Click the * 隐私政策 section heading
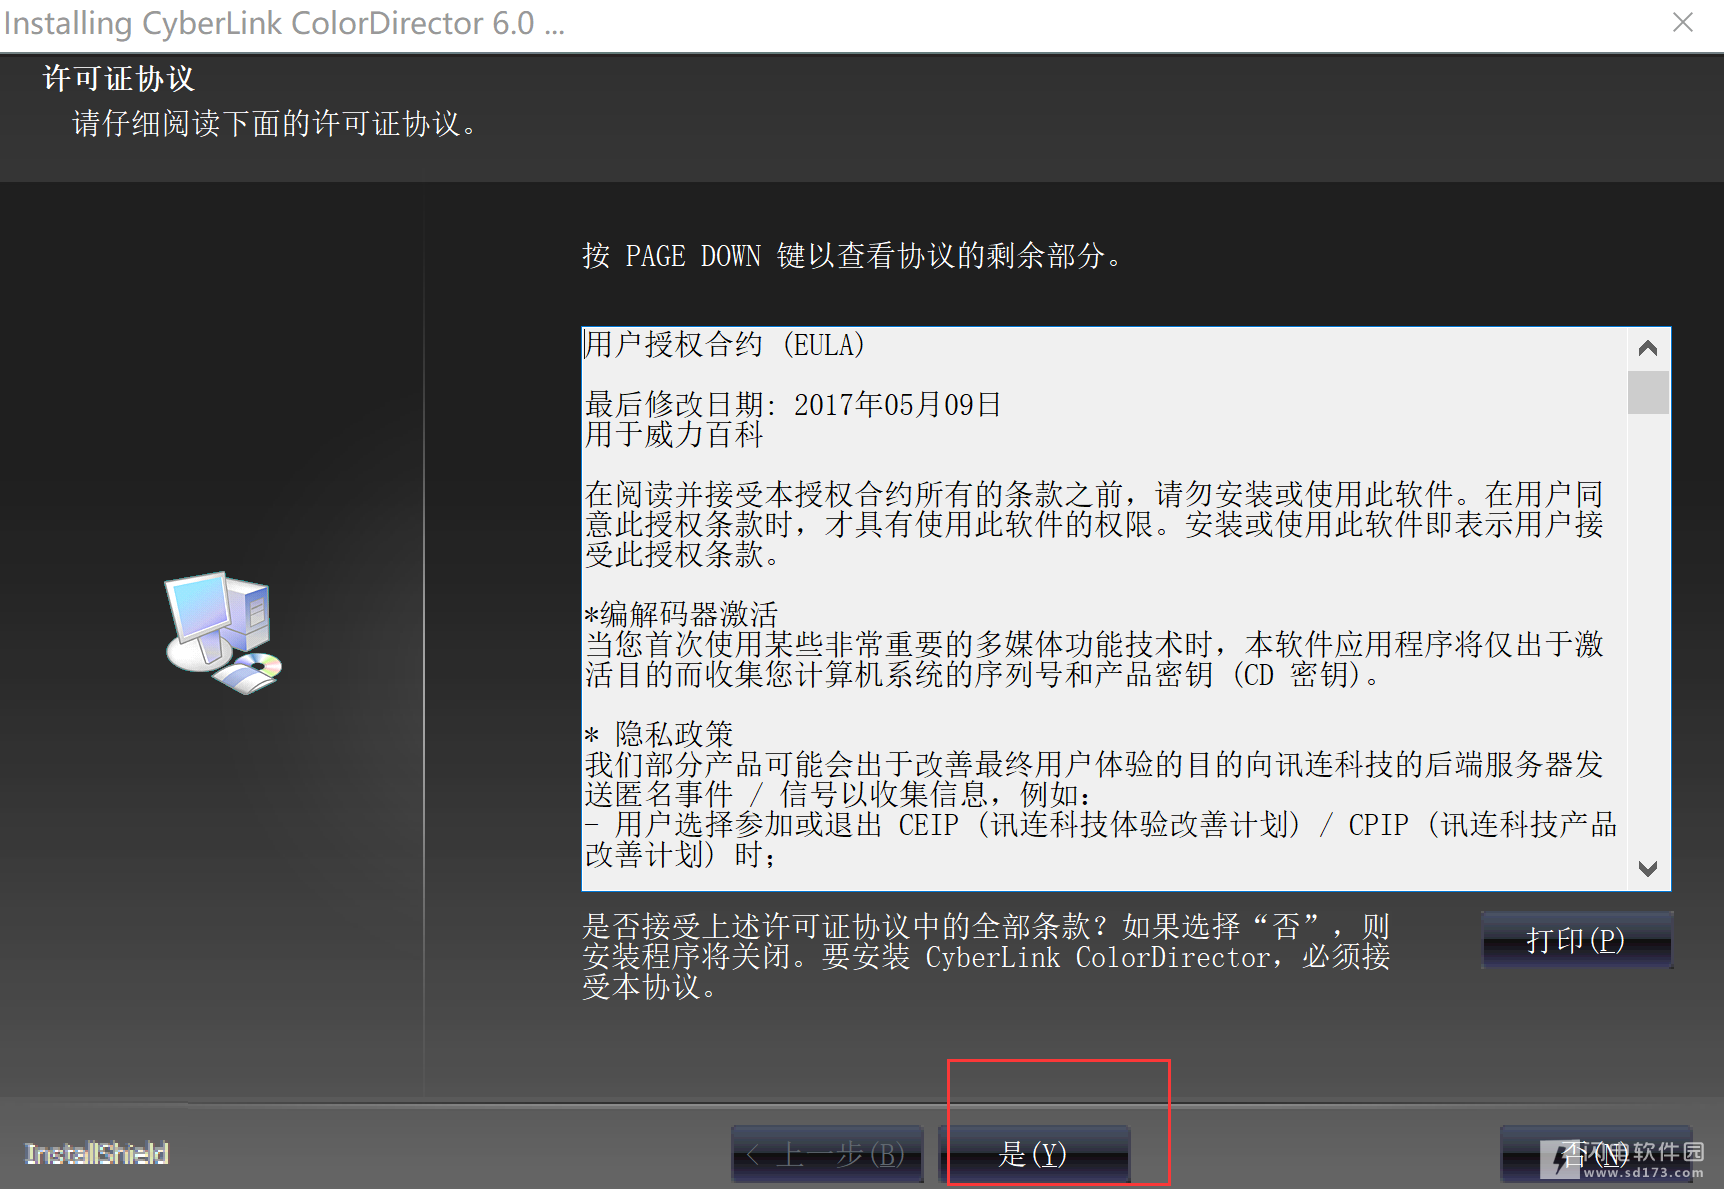This screenshot has width=1724, height=1189. coord(659,734)
